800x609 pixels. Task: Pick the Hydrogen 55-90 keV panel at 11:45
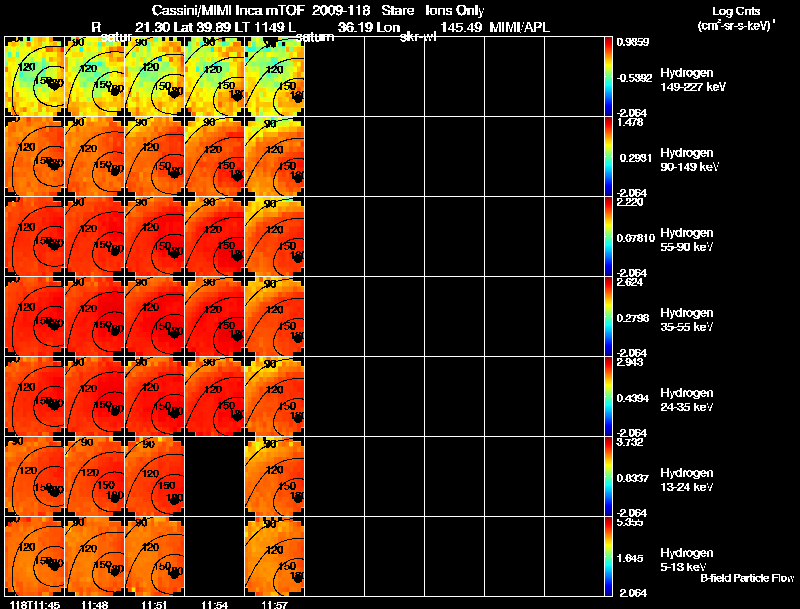point(35,237)
